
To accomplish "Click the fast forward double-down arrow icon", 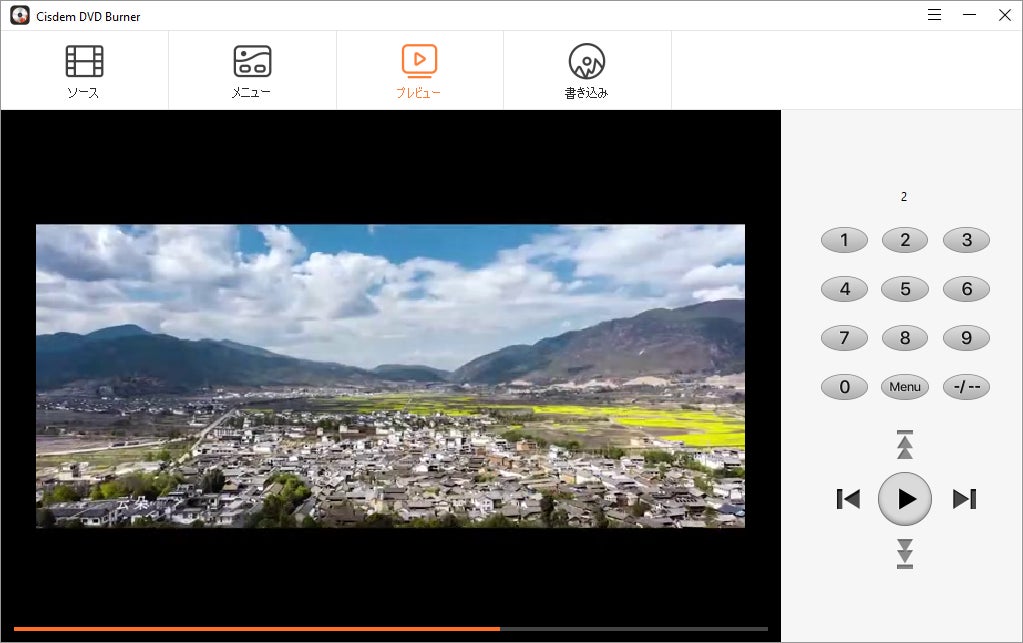I will pos(905,554).
